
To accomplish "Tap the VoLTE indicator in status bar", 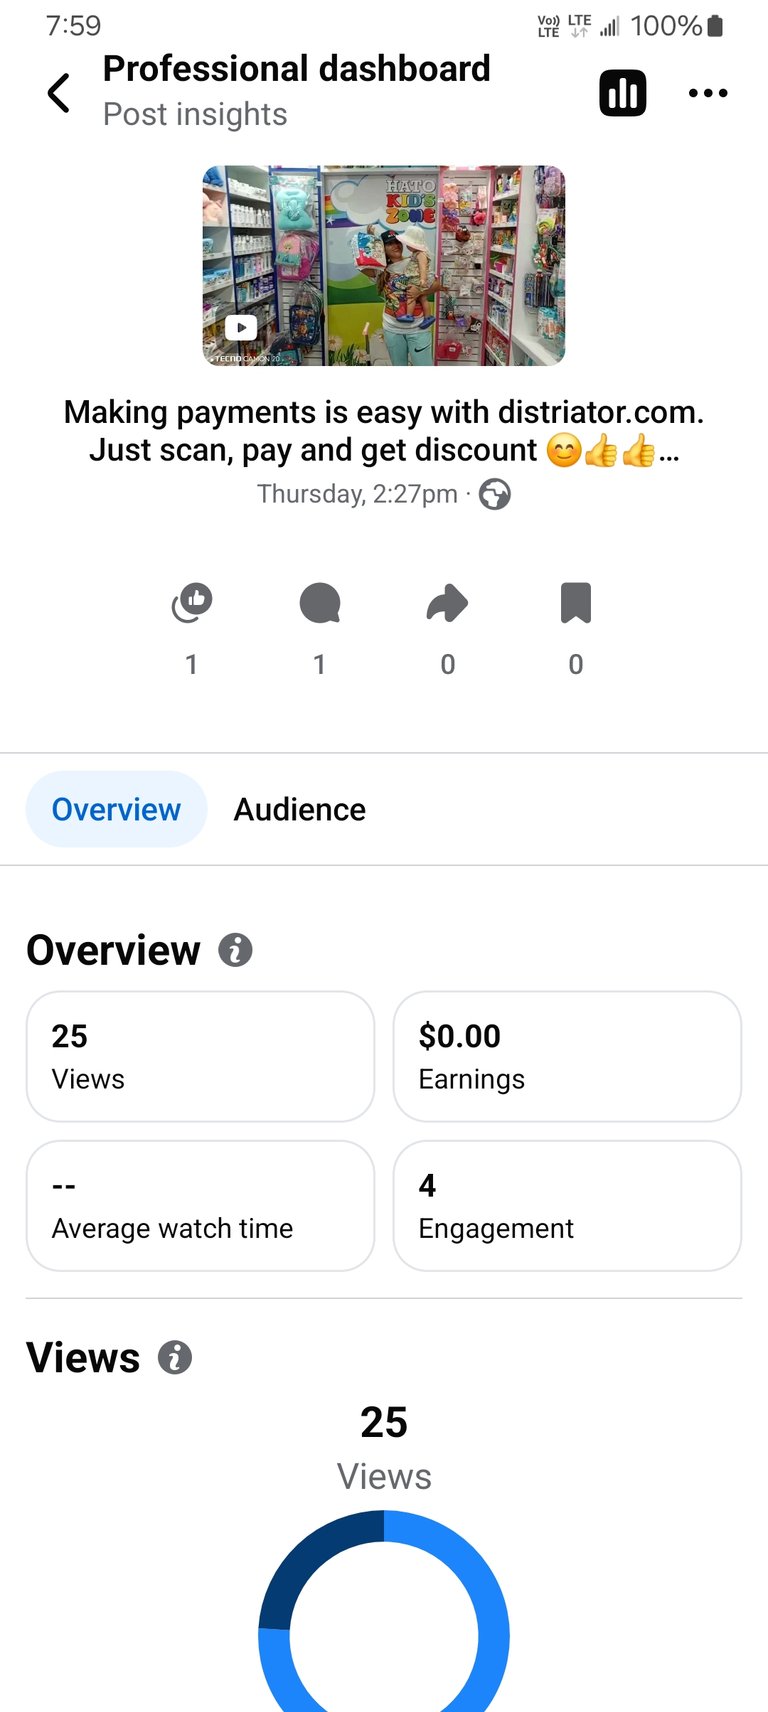I will click(x=548, y=26).
